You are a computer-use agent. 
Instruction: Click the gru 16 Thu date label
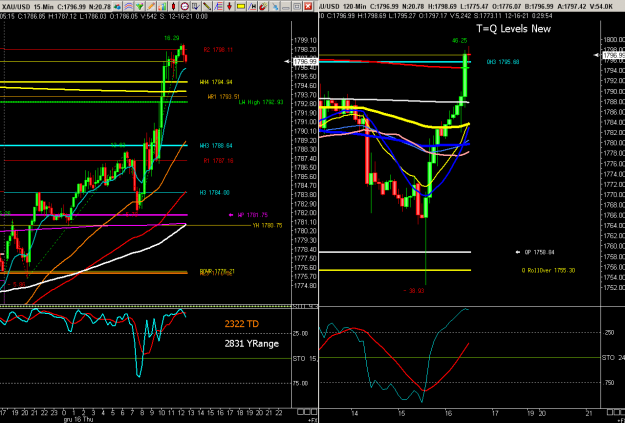[x=77, y=420]
